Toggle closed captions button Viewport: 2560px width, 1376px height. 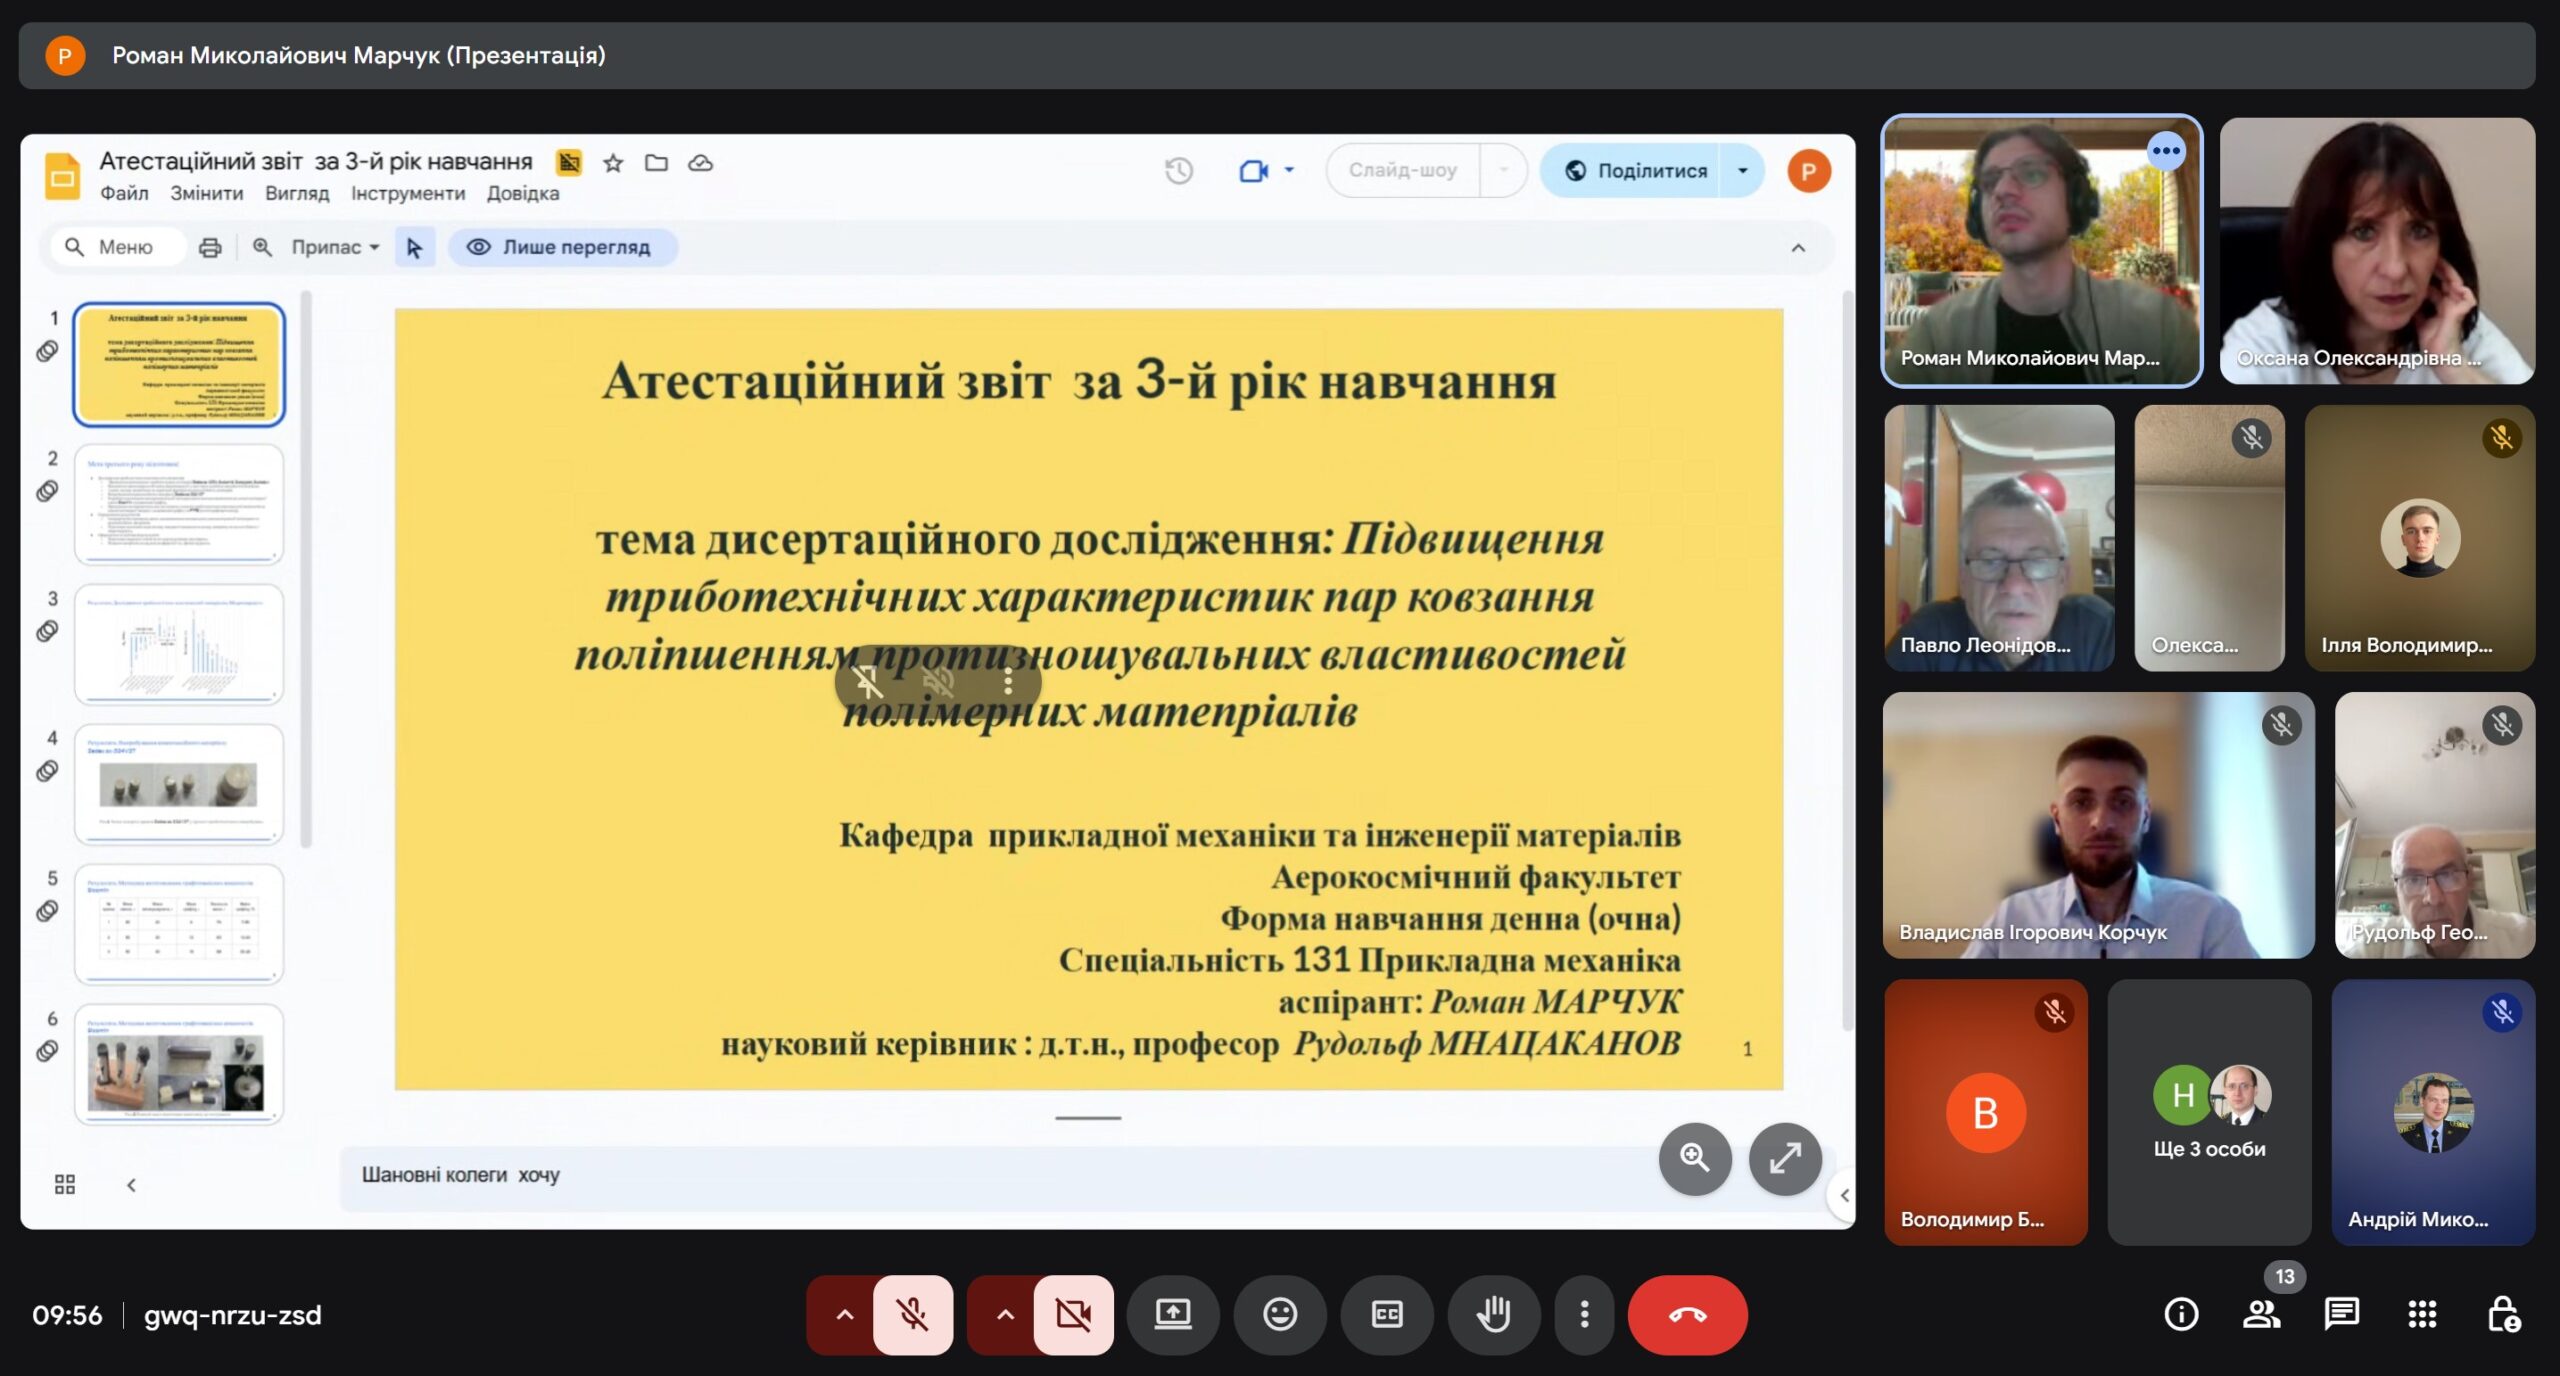1386,1314
